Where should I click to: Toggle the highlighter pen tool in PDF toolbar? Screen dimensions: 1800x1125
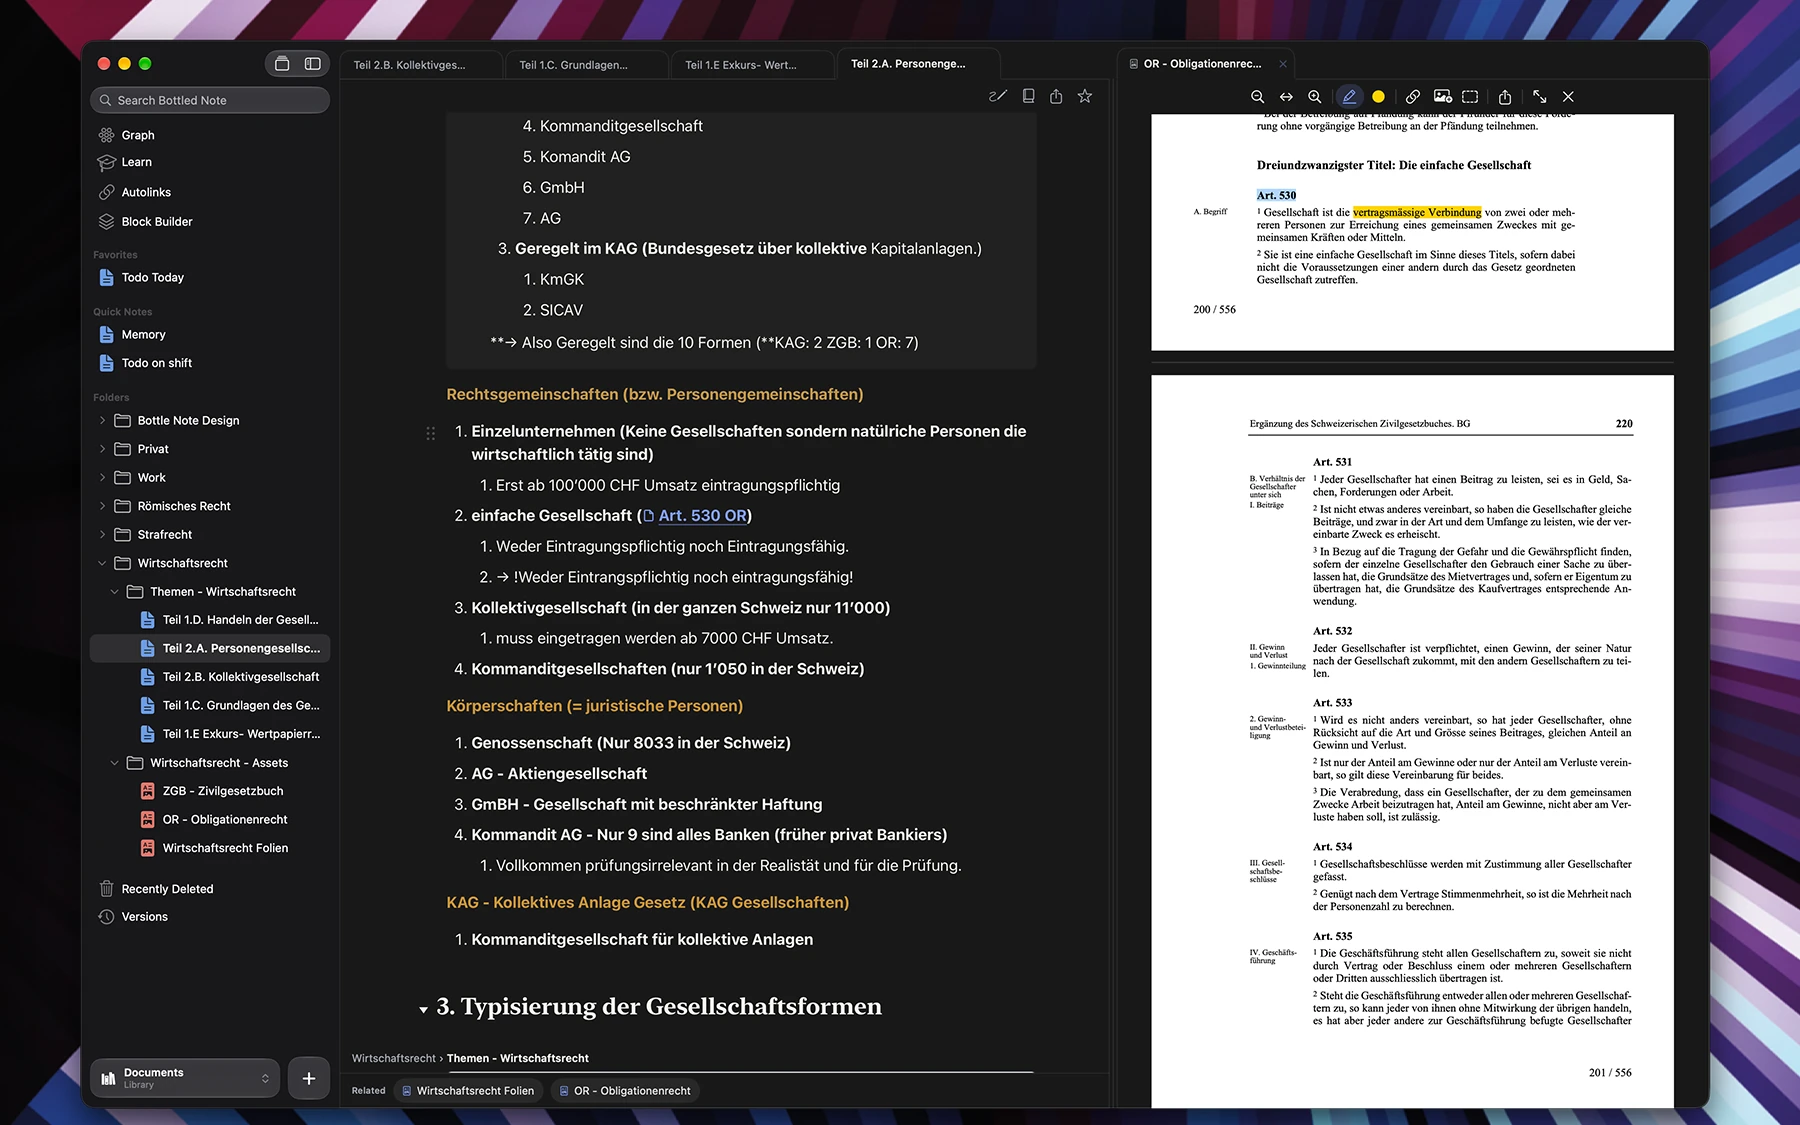(x=1349, y=97)
